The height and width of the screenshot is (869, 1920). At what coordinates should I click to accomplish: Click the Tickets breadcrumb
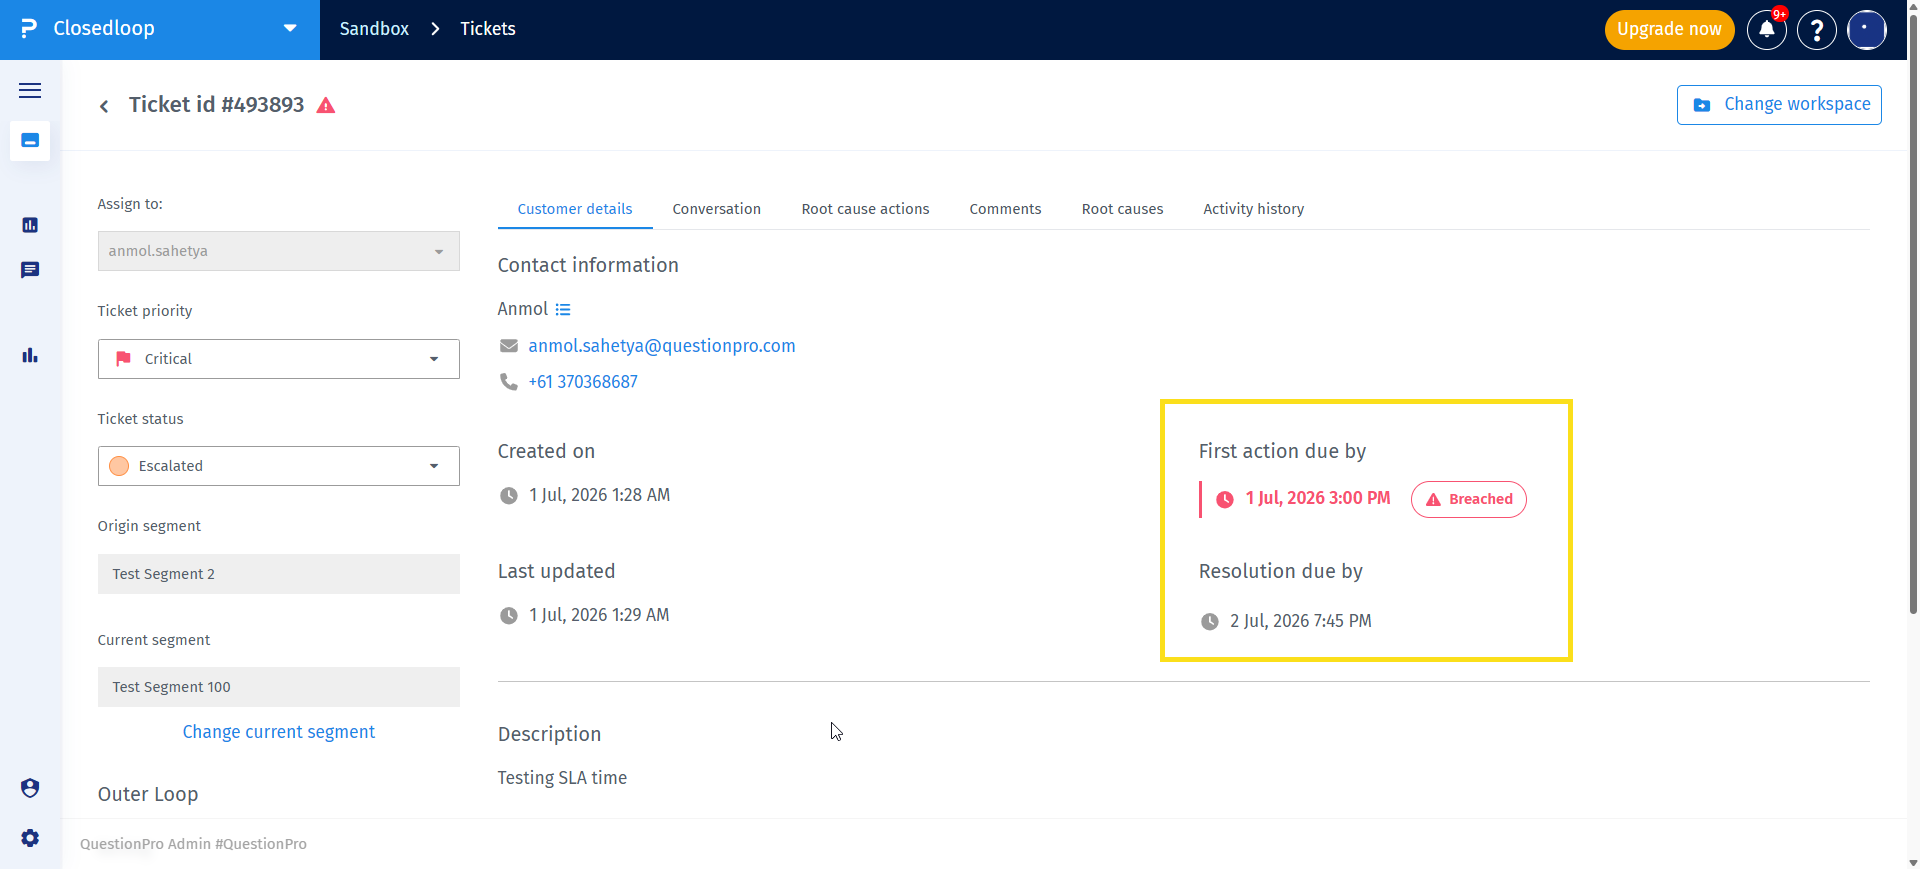pos(488,29)
